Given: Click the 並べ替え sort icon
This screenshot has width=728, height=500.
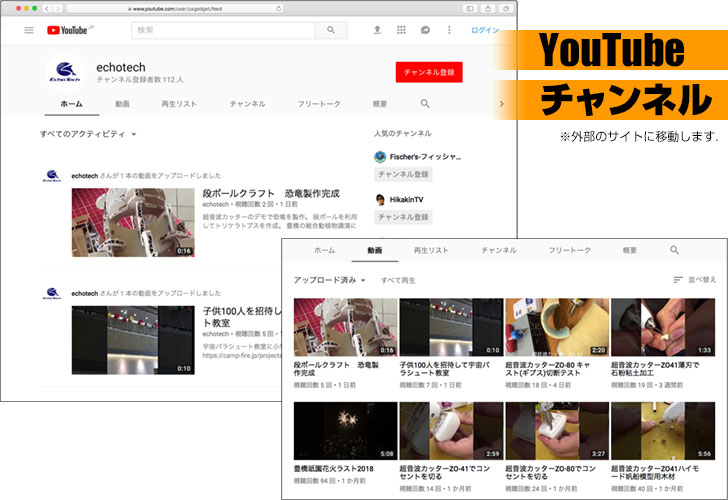Looking at the screenshot, I should coord(678,279).
